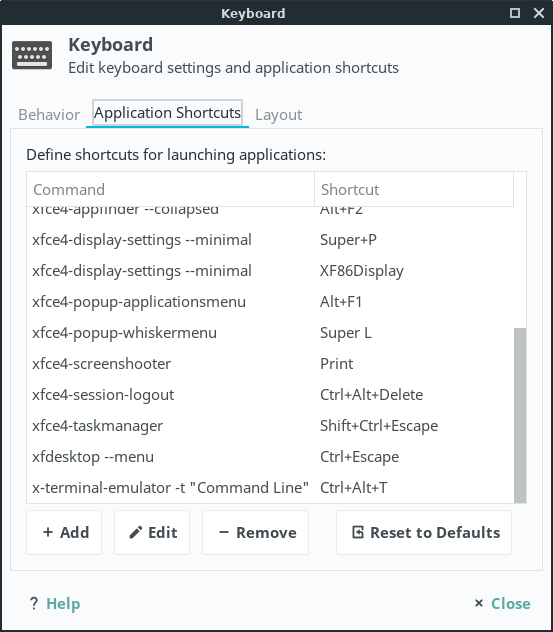Sort by the Command column header

[170, 189]
